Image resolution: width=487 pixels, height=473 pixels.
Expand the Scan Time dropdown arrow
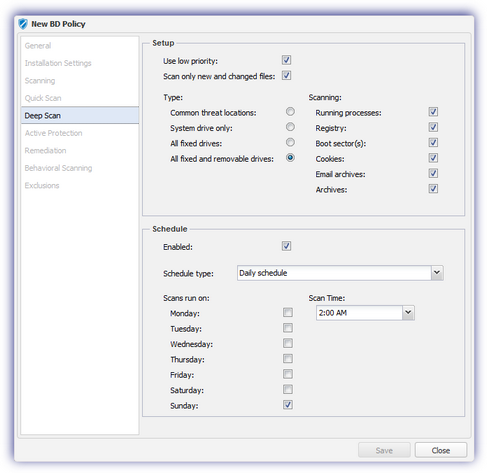408,313
